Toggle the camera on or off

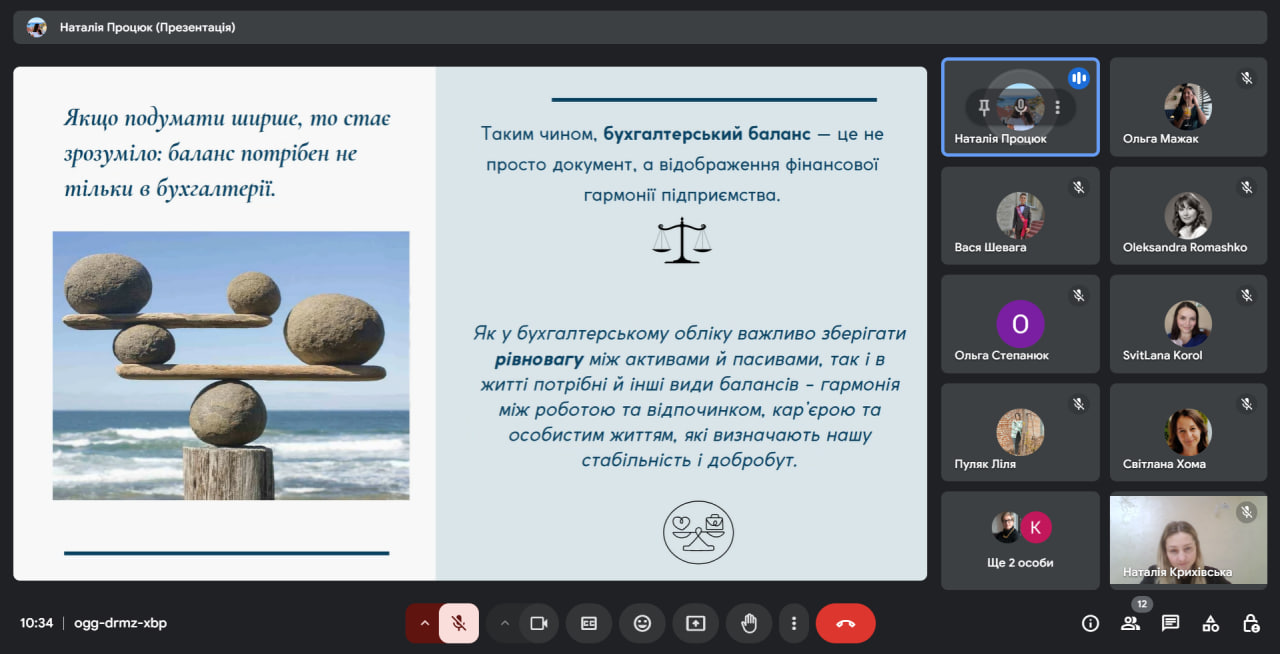(x=539, y=623)
